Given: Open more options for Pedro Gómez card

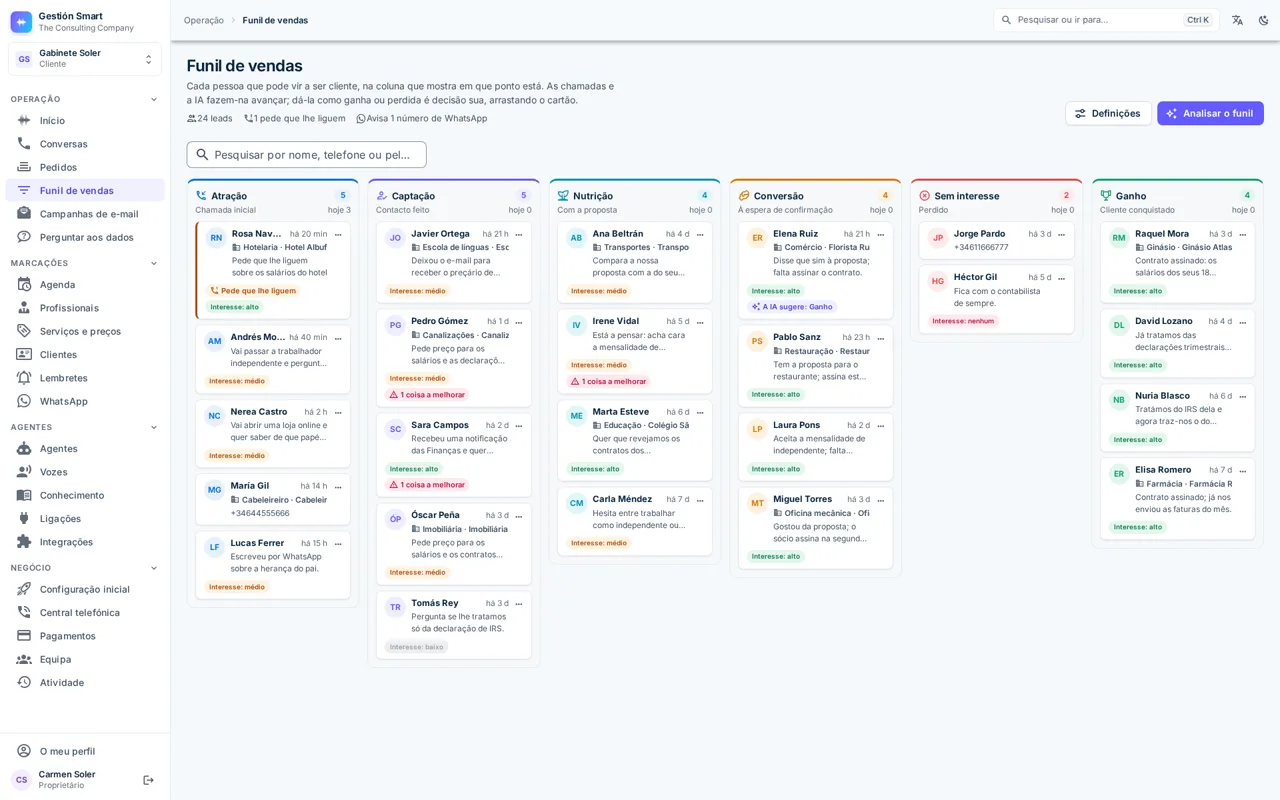Looking at the screenshot, I should click(519, 322).
